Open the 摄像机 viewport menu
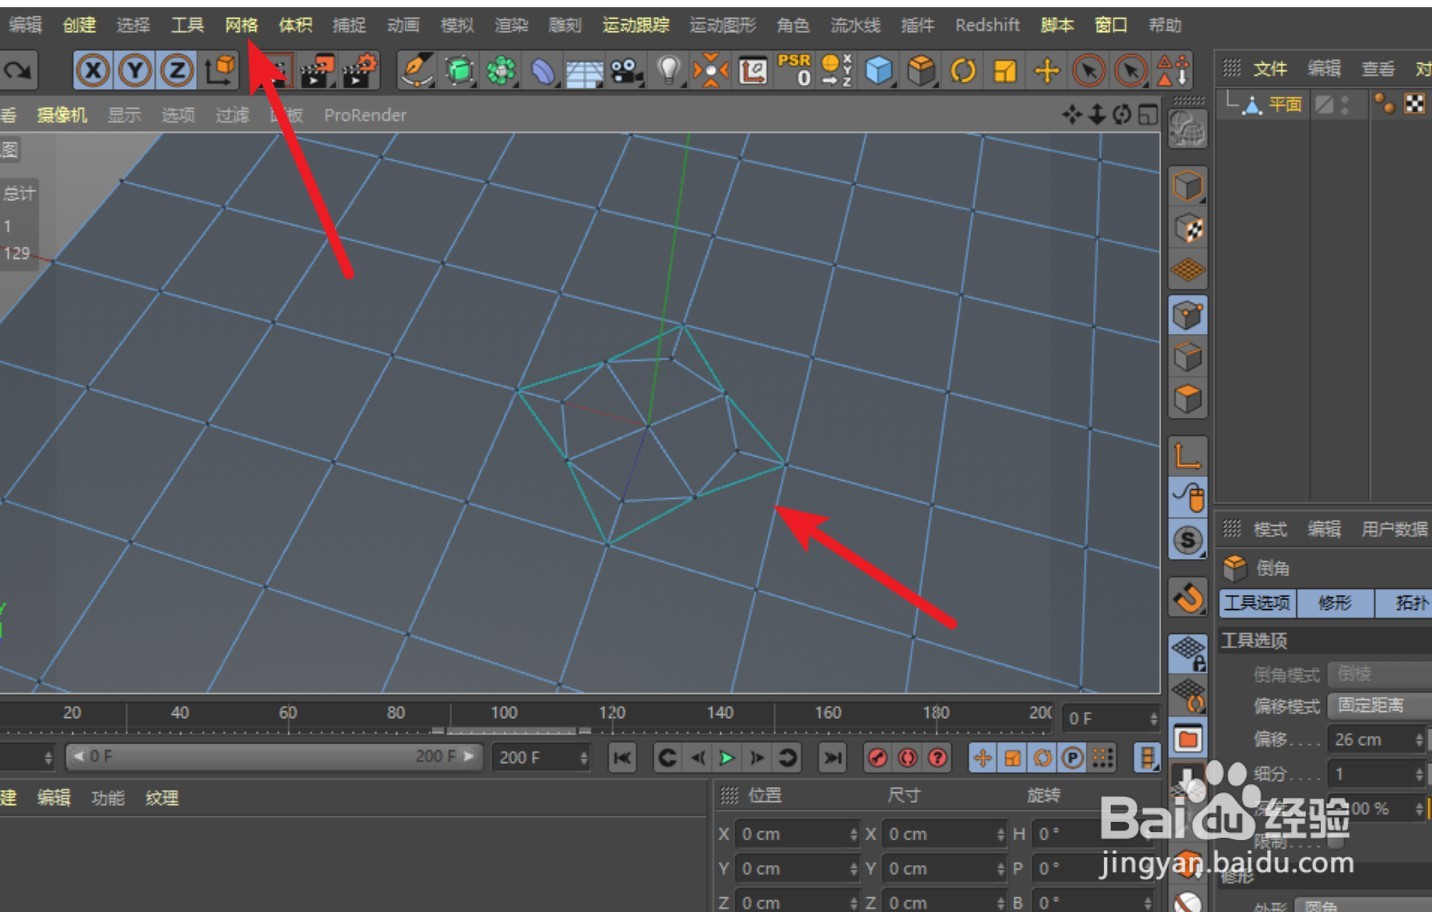Image resolution: width=1432 pixels, height=912 pixels. point(63,115)
